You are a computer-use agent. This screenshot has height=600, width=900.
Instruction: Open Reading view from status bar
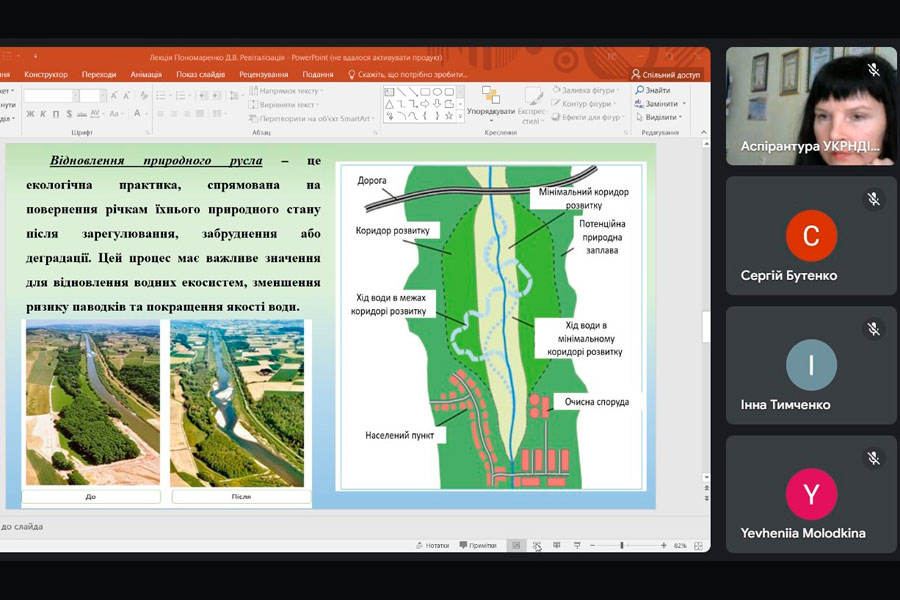pyautogui.click(x=557, y=545)
